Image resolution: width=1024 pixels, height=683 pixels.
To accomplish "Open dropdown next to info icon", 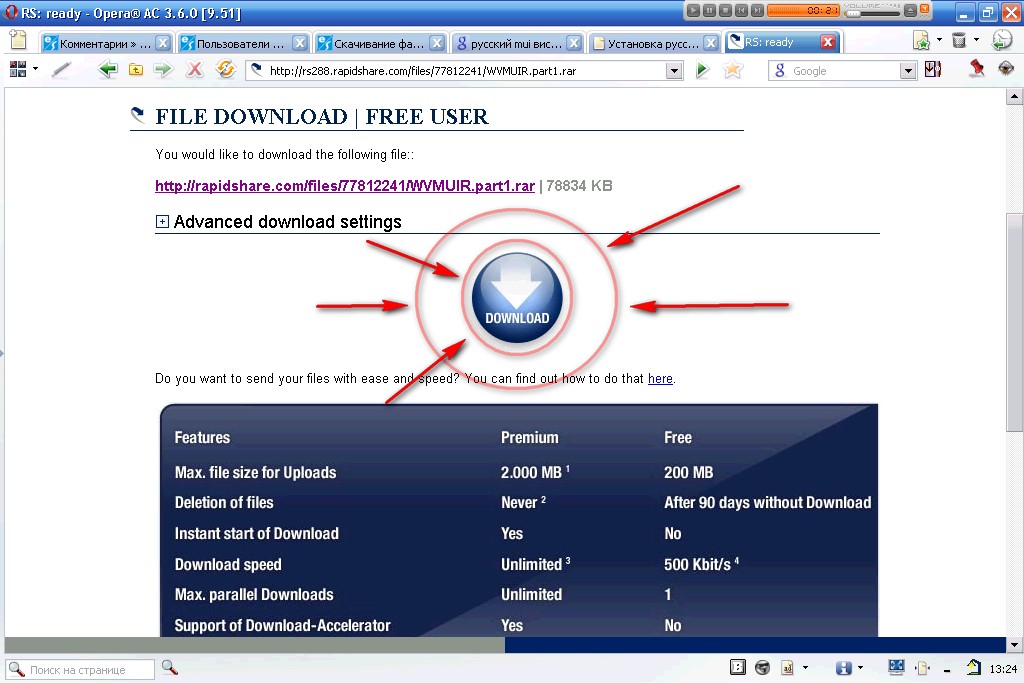I will coord(860,668).
